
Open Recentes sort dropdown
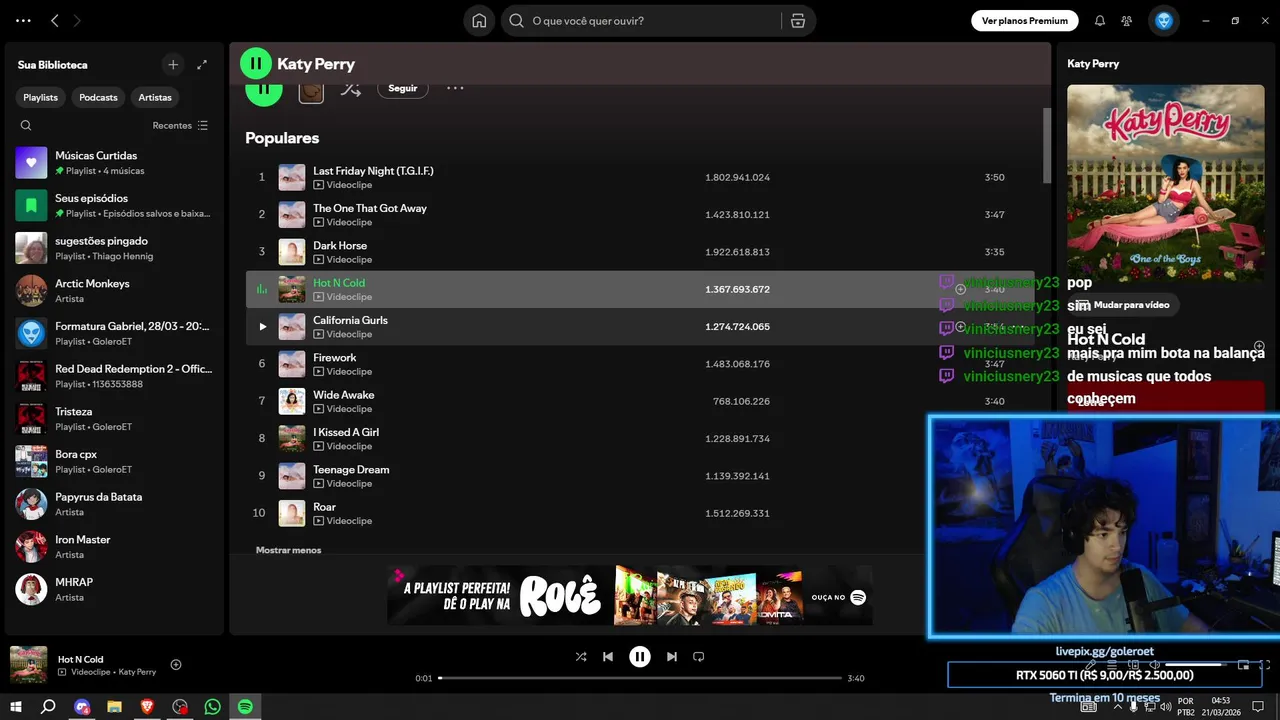point(180,126)
